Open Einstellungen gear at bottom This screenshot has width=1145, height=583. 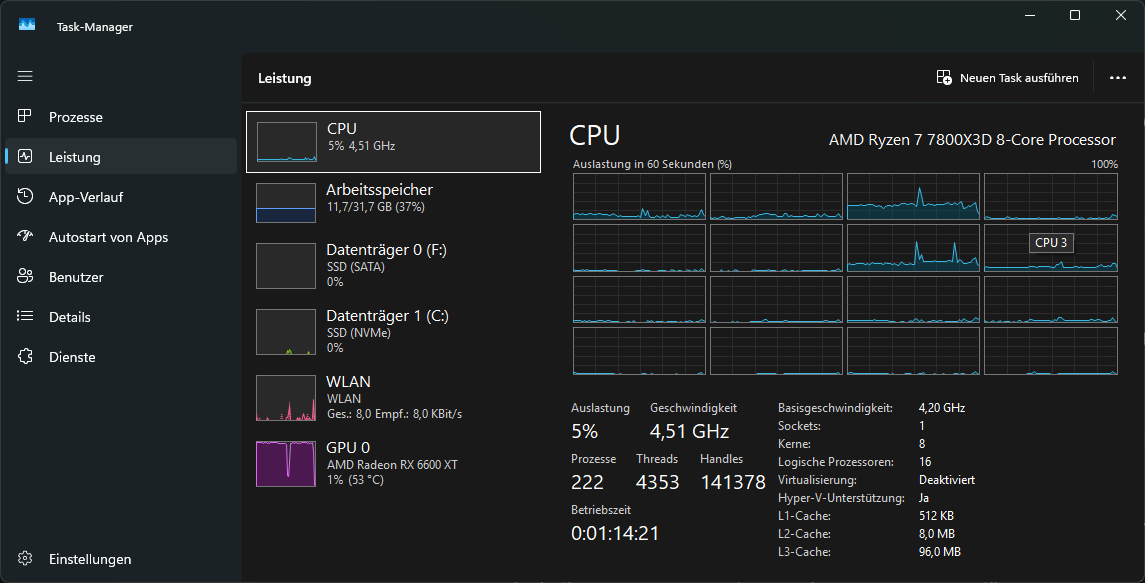(26, 559)
